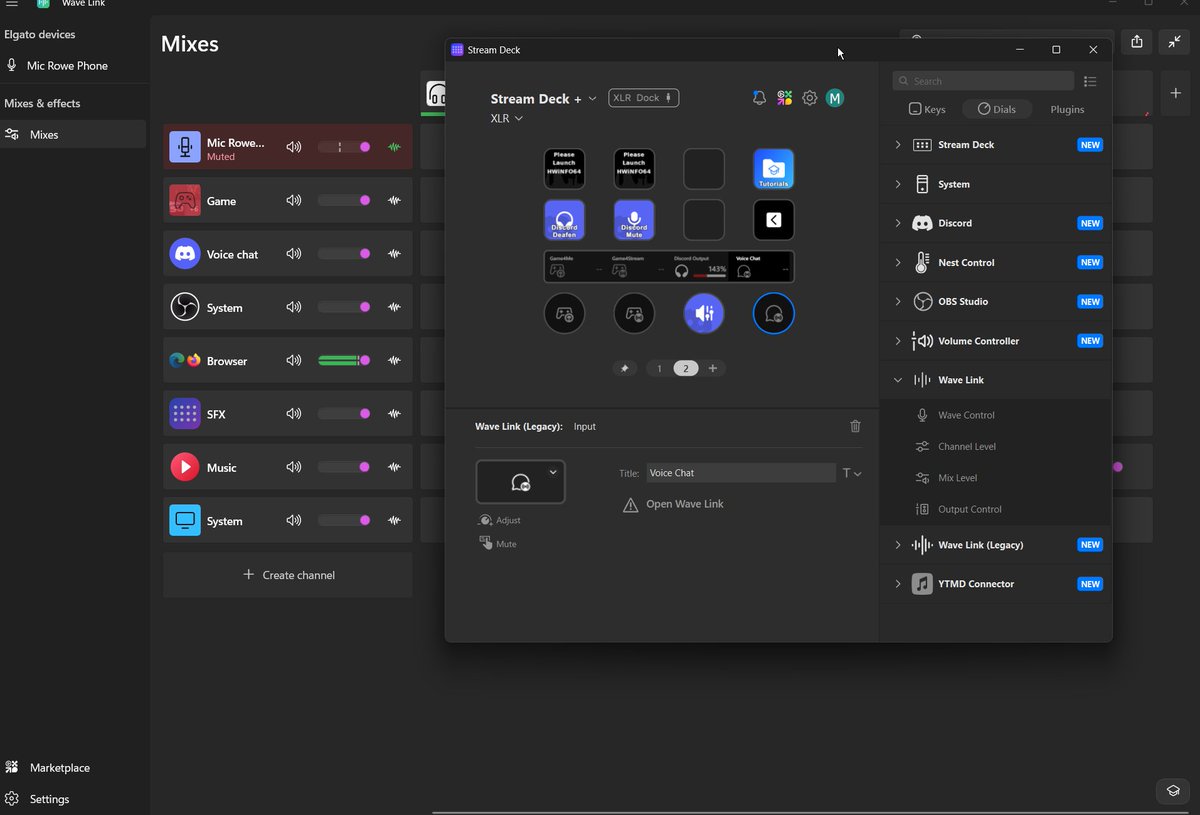Expand the System plugin category

pyautogui.click(x=897, y=184)
